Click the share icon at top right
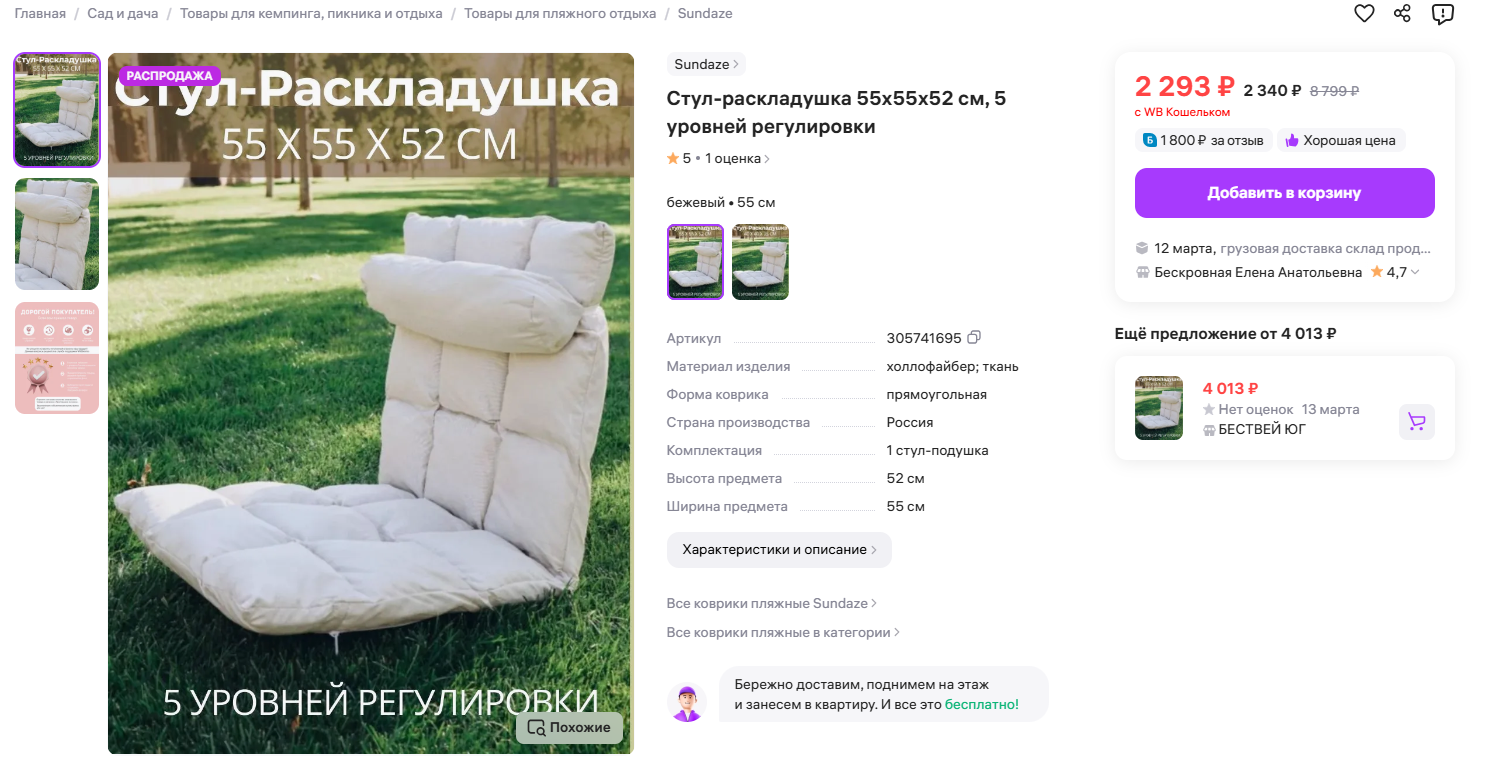 click(1403, 13)
